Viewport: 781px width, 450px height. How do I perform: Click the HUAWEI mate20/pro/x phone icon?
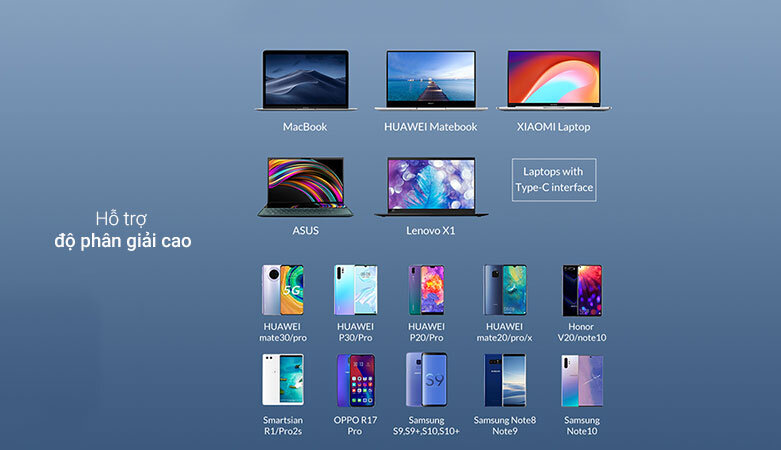tap(504, 291)
